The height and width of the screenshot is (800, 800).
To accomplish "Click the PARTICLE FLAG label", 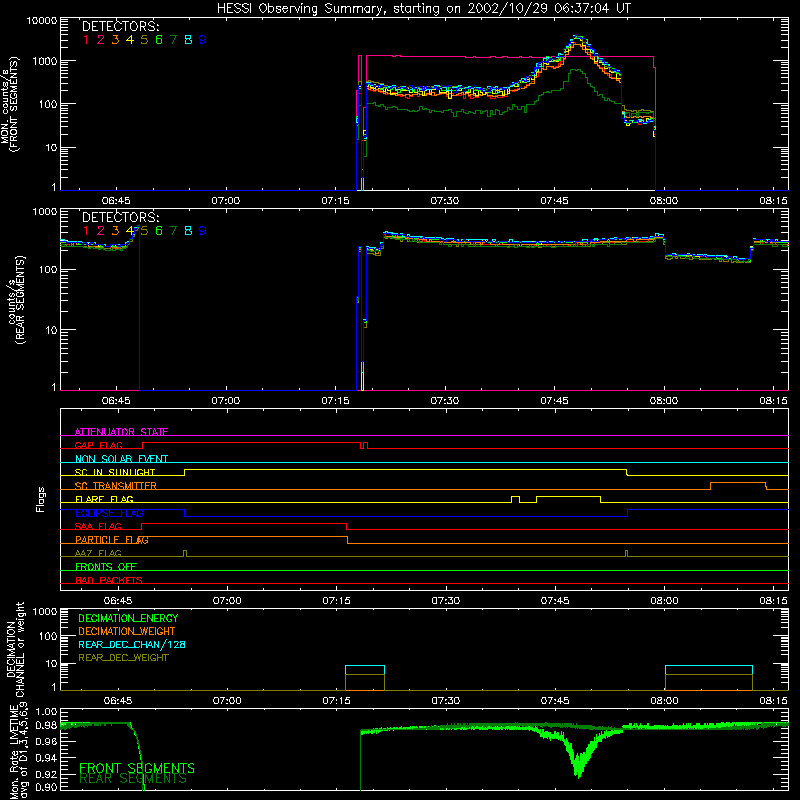I will coord(112,540).
